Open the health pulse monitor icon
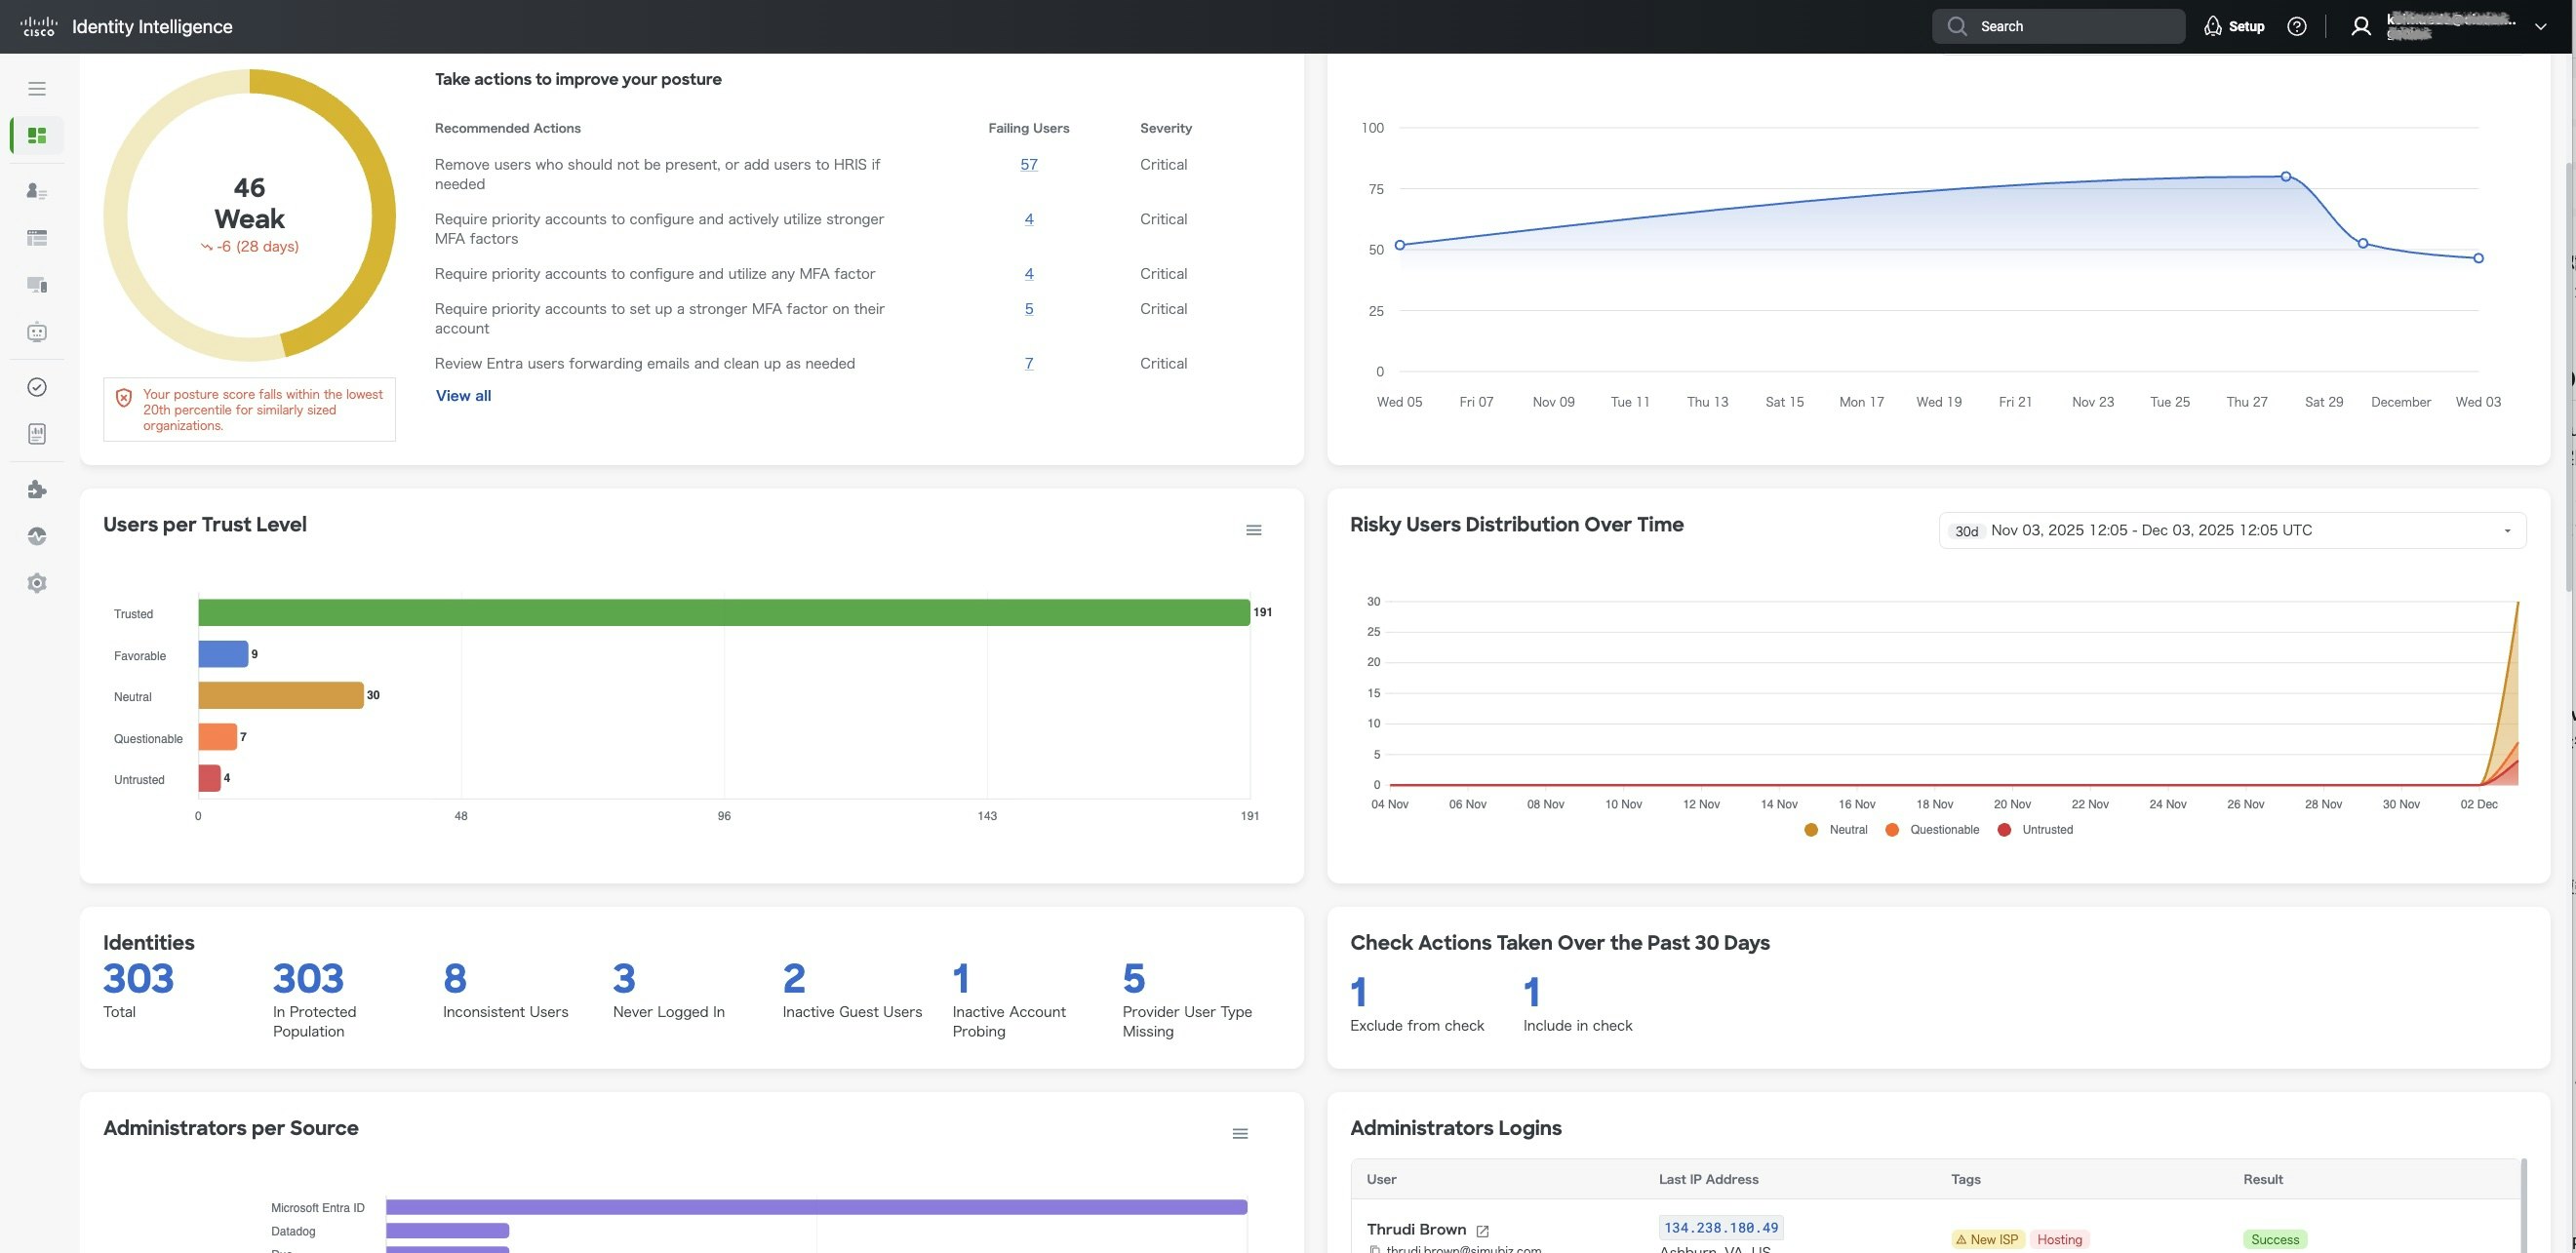2576x1253 pixels. coord(37,536)
